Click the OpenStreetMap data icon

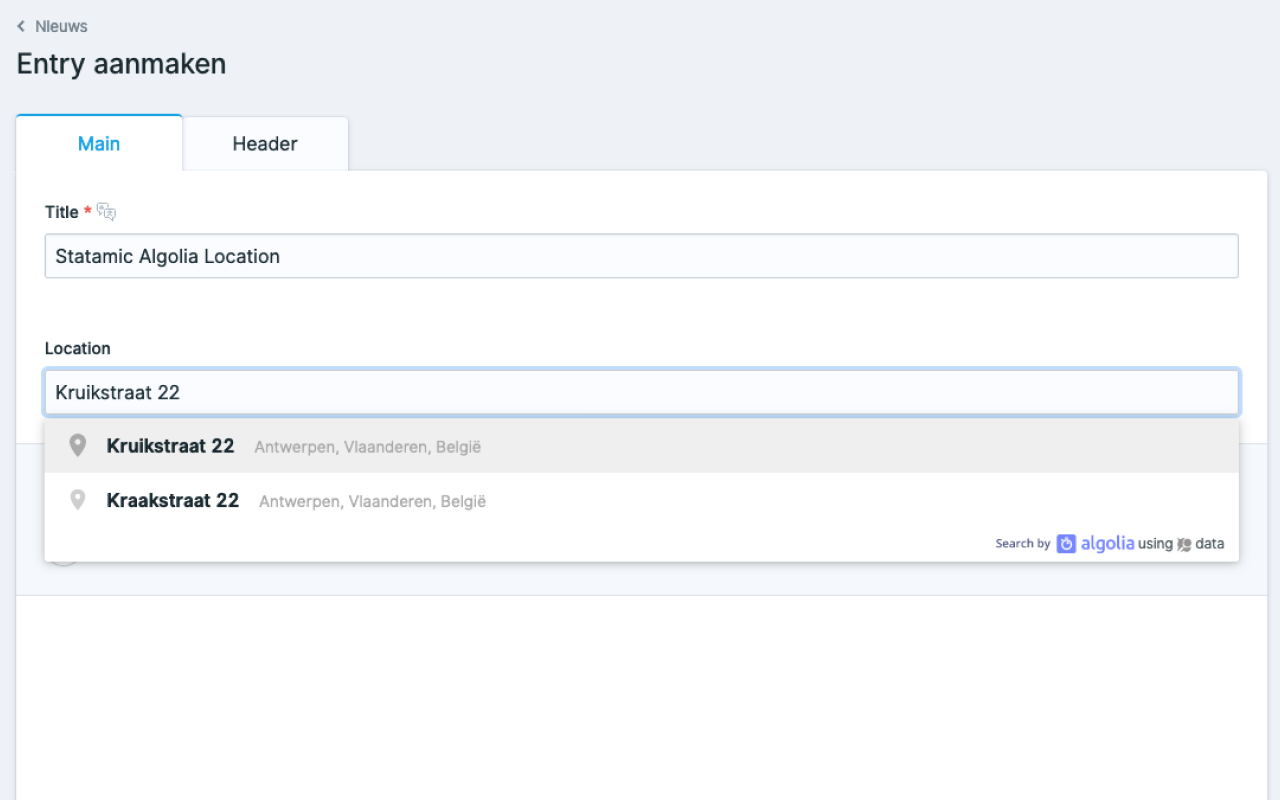coord(1184,544)
